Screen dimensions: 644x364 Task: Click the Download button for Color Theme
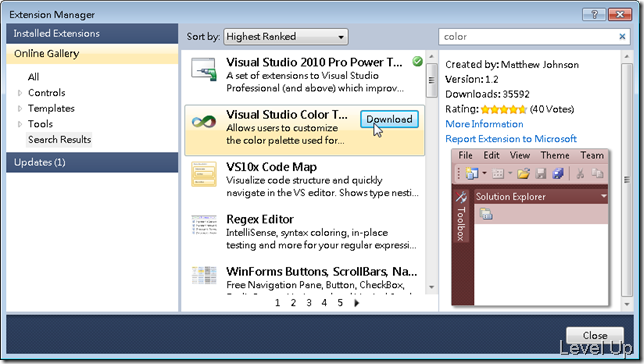[389, 119]
